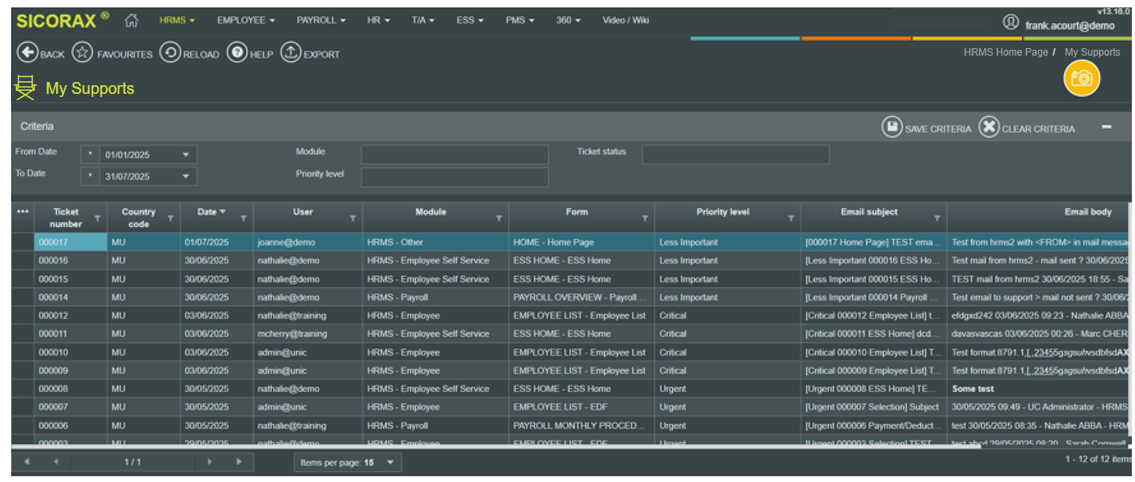Click the Priority level criteria field

click(x=455, y=177)
